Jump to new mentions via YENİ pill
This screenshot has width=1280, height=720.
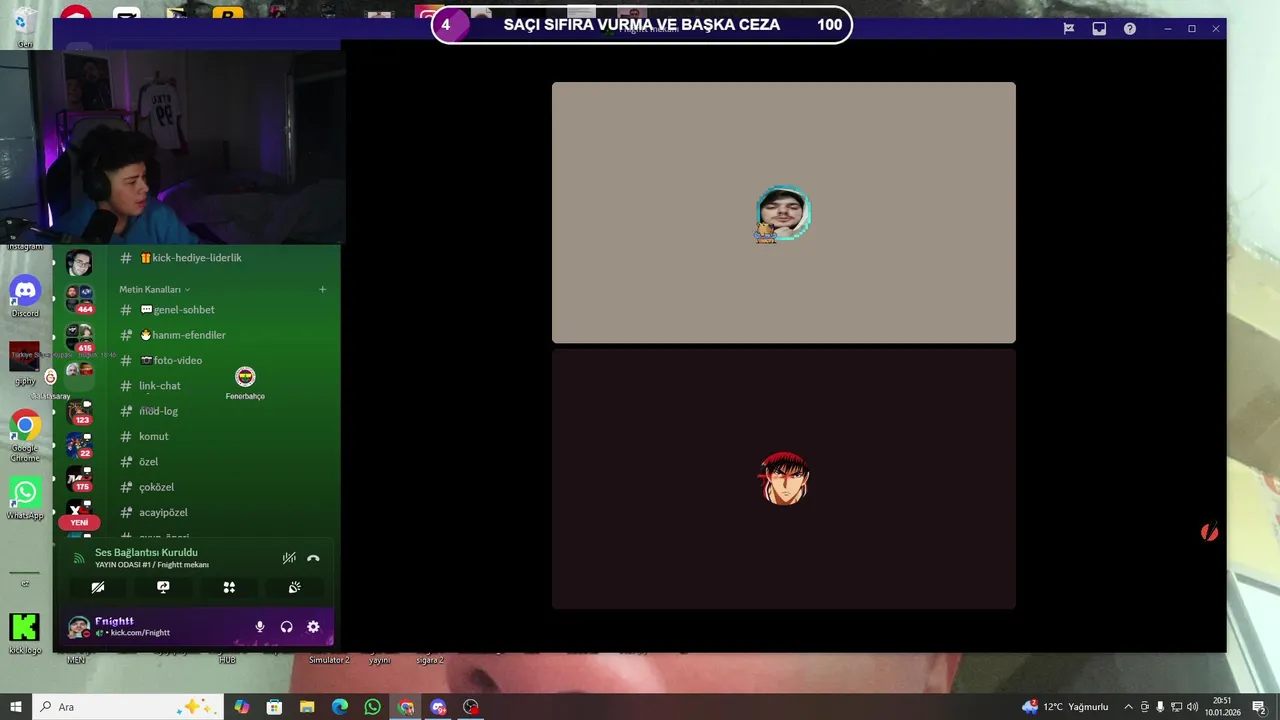[x=79, y=522]
